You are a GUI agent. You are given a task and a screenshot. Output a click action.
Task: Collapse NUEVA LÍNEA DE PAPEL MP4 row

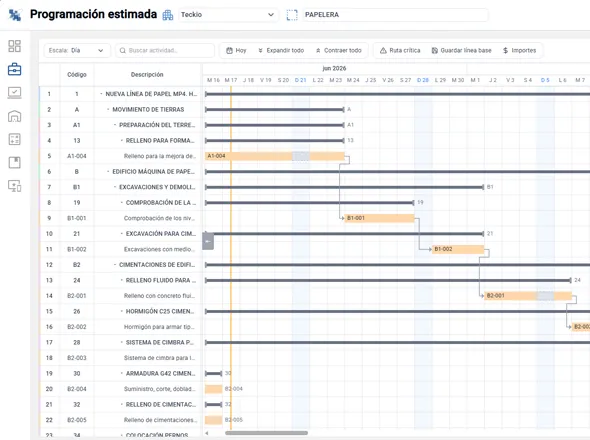click(101, 94)
